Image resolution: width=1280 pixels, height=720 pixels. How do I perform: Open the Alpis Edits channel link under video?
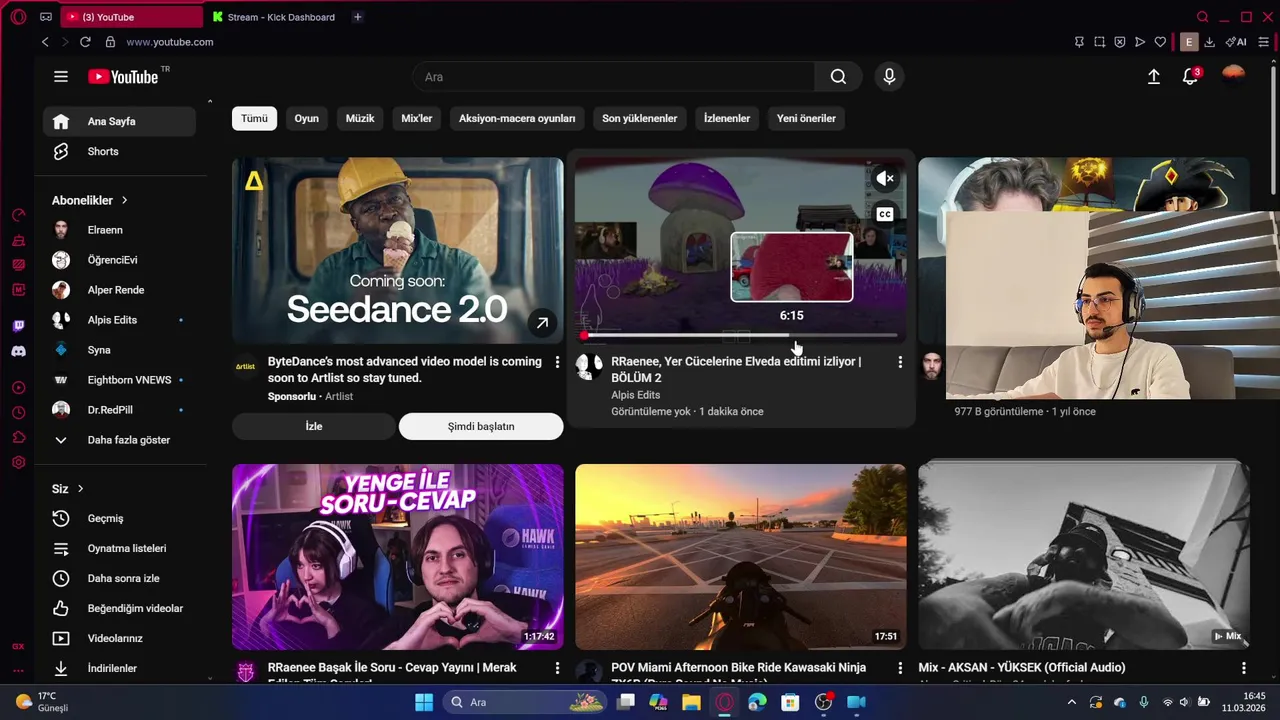tap(636, 395)
